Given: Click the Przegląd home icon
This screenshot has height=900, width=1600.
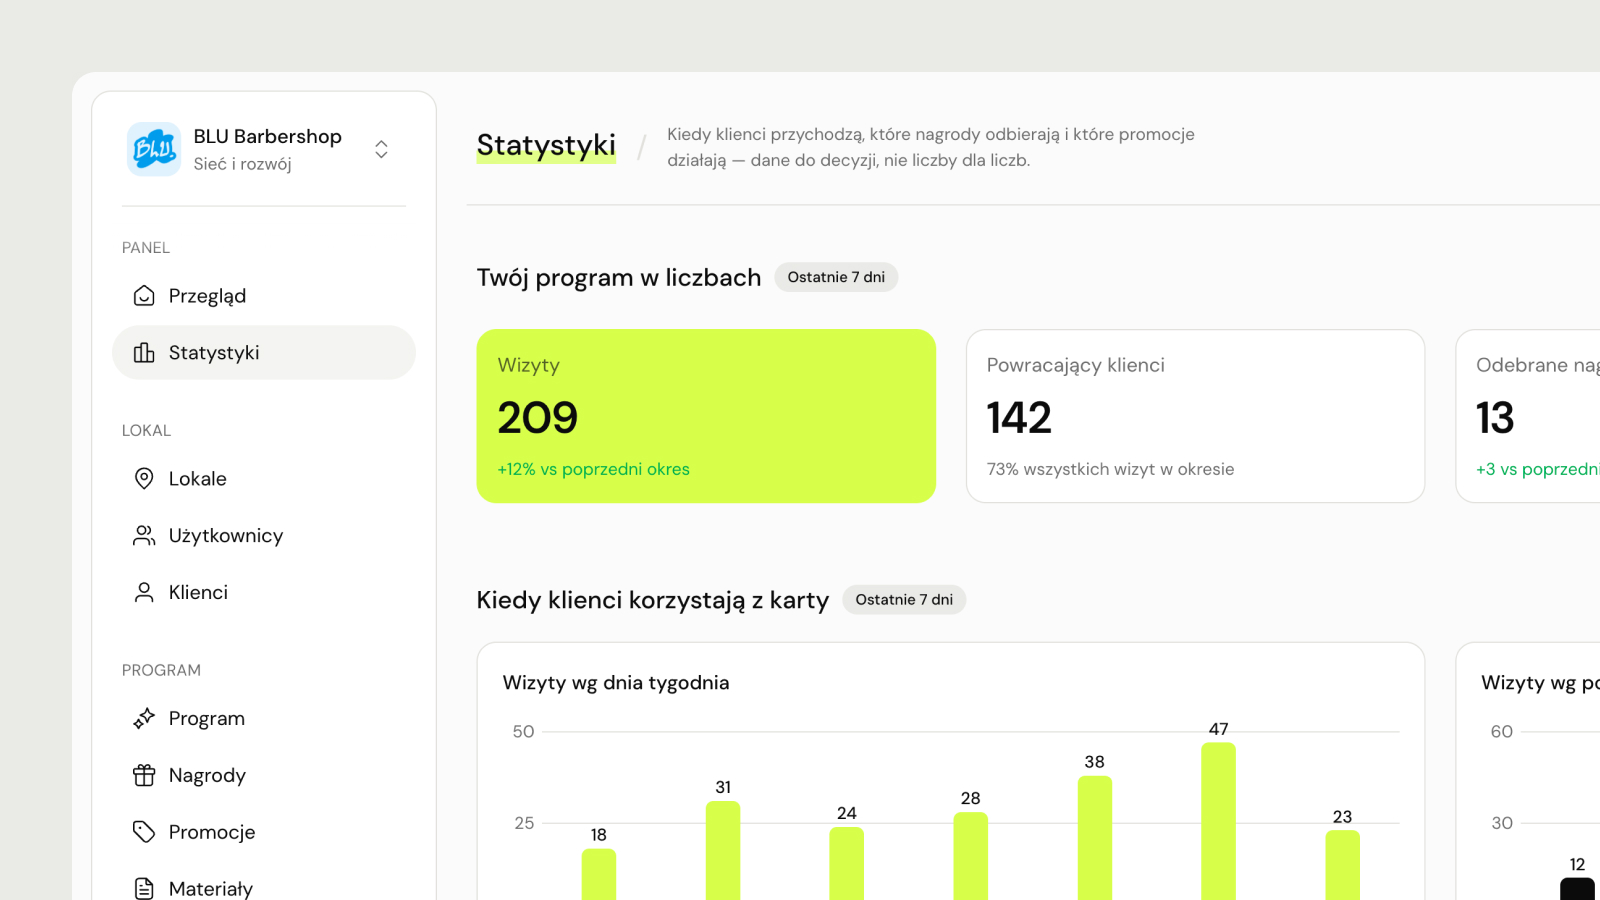Looking at the screenshot, I should pos(144,296).
